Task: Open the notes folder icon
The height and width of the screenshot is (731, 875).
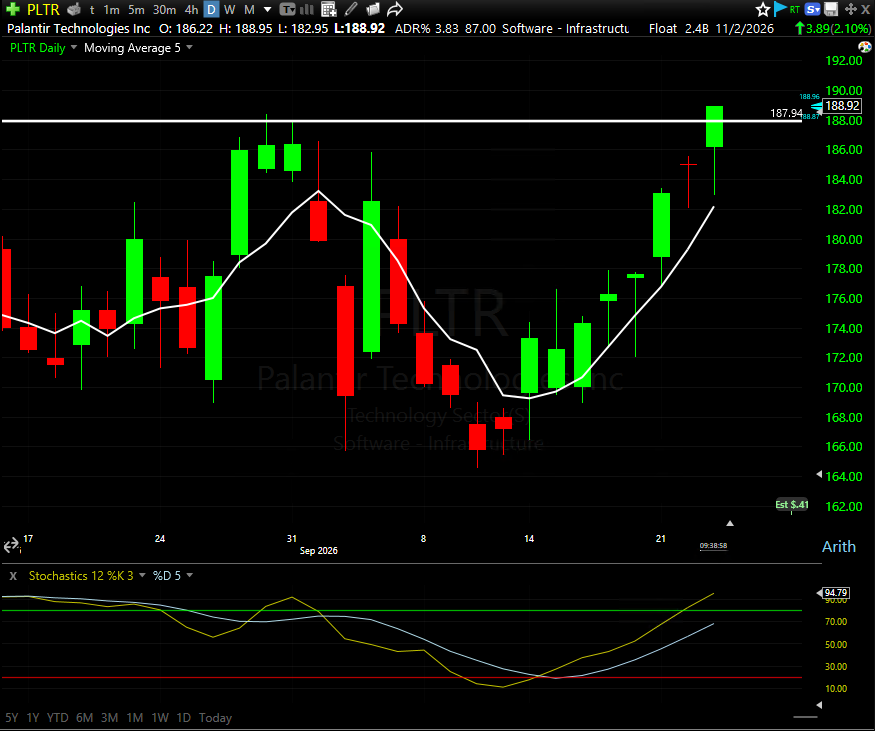Action: [x=372, y=9]
